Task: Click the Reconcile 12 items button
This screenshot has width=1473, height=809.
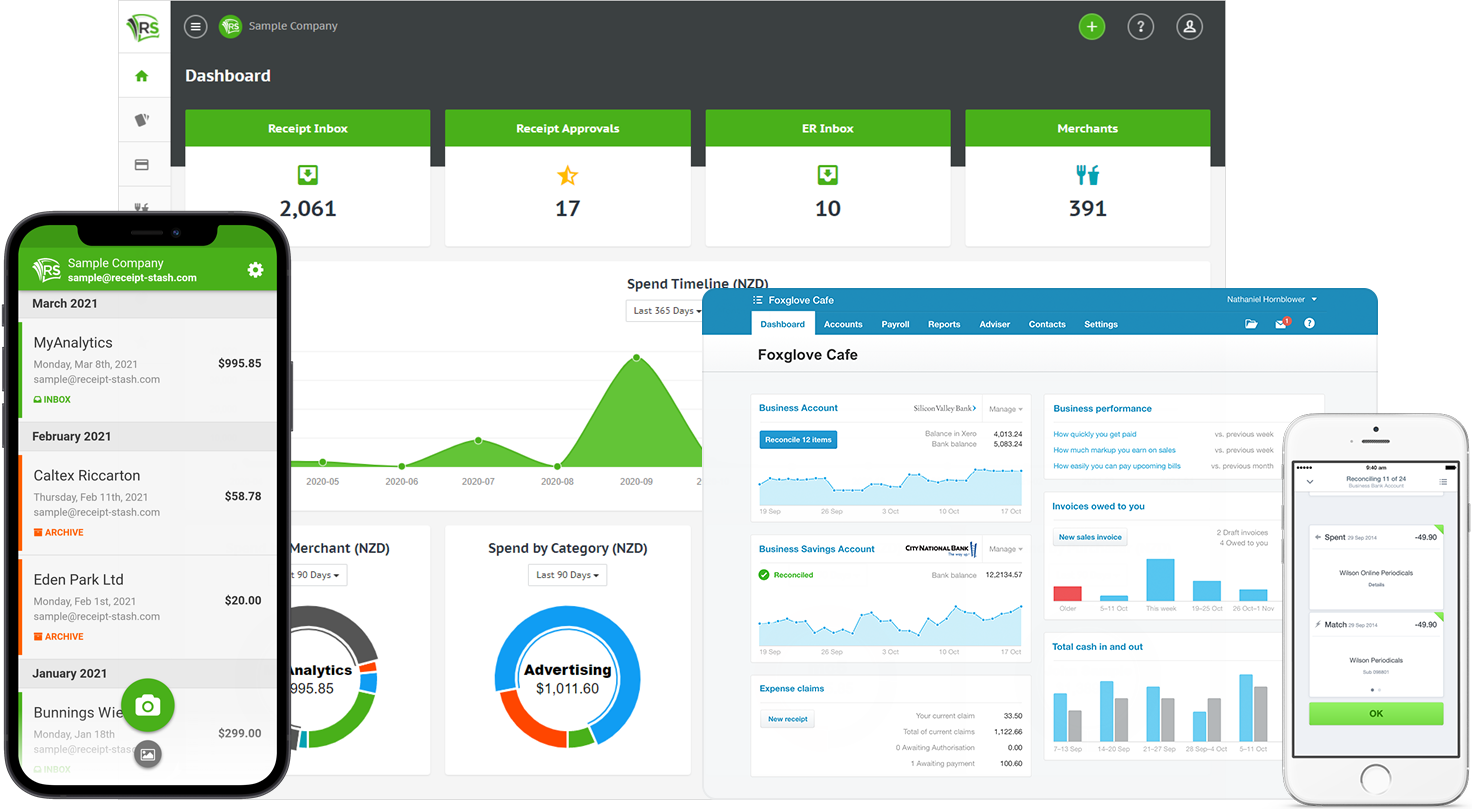Action: 798,439
